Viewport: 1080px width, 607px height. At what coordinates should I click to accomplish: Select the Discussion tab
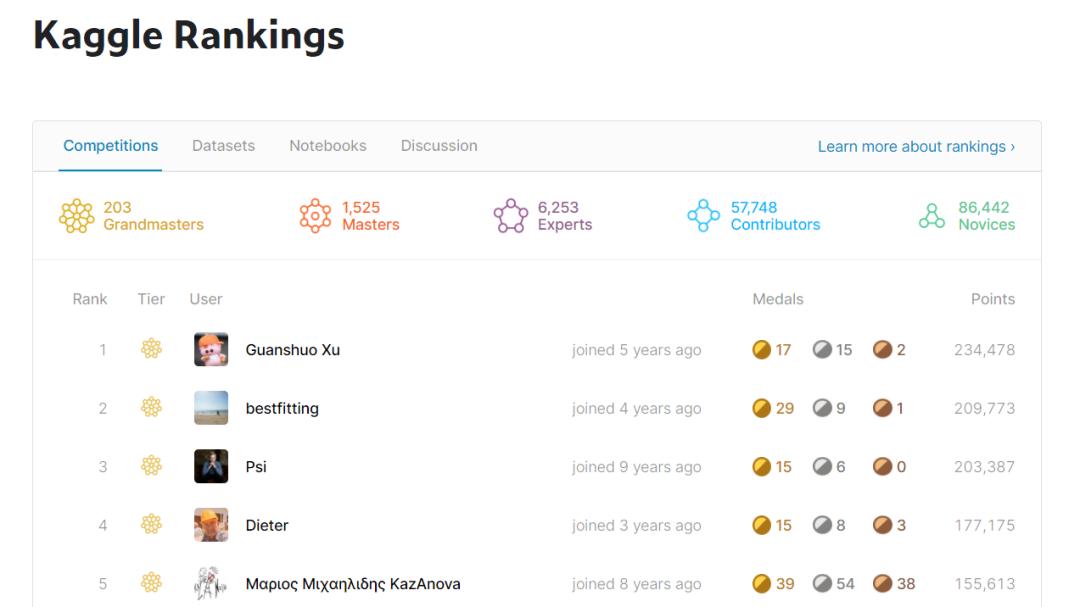click(439, 146)
